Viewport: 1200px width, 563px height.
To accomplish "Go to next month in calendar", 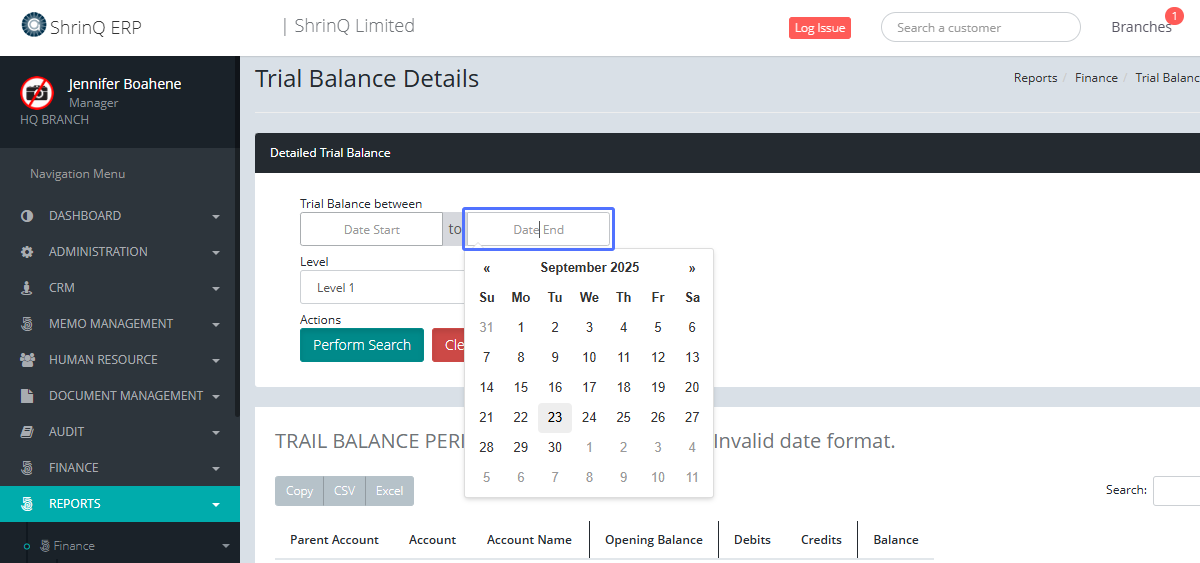I will pos(692,268).
